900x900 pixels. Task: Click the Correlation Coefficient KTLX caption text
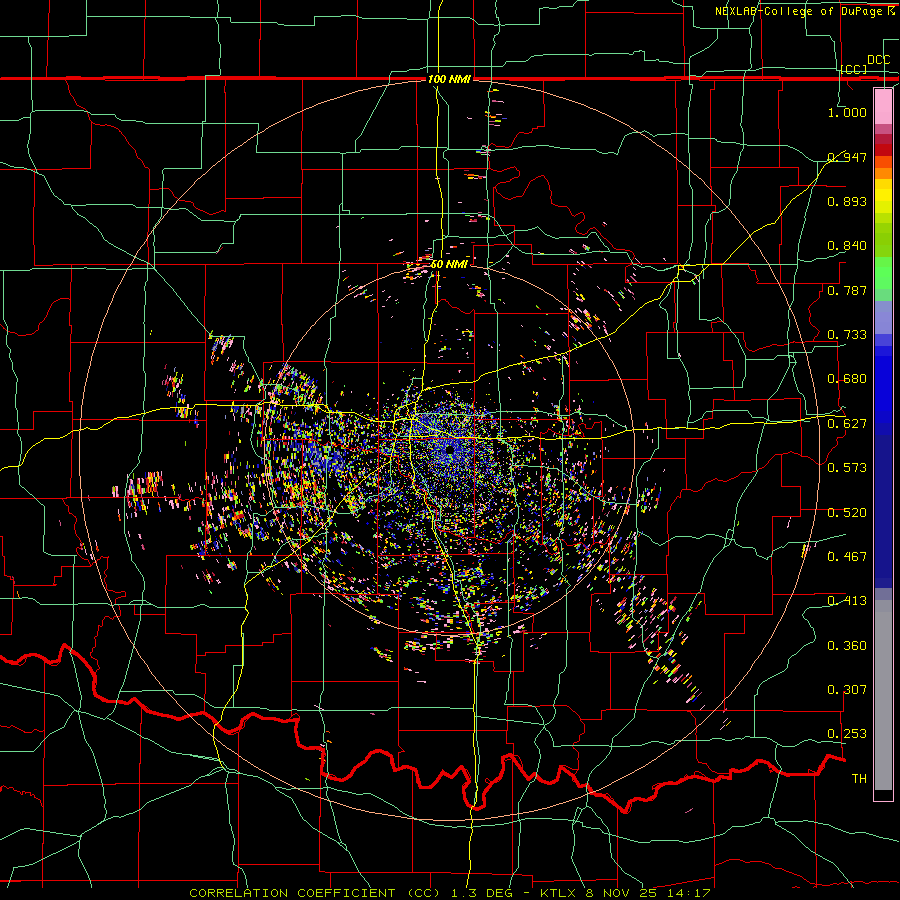(x=450, y=893)
